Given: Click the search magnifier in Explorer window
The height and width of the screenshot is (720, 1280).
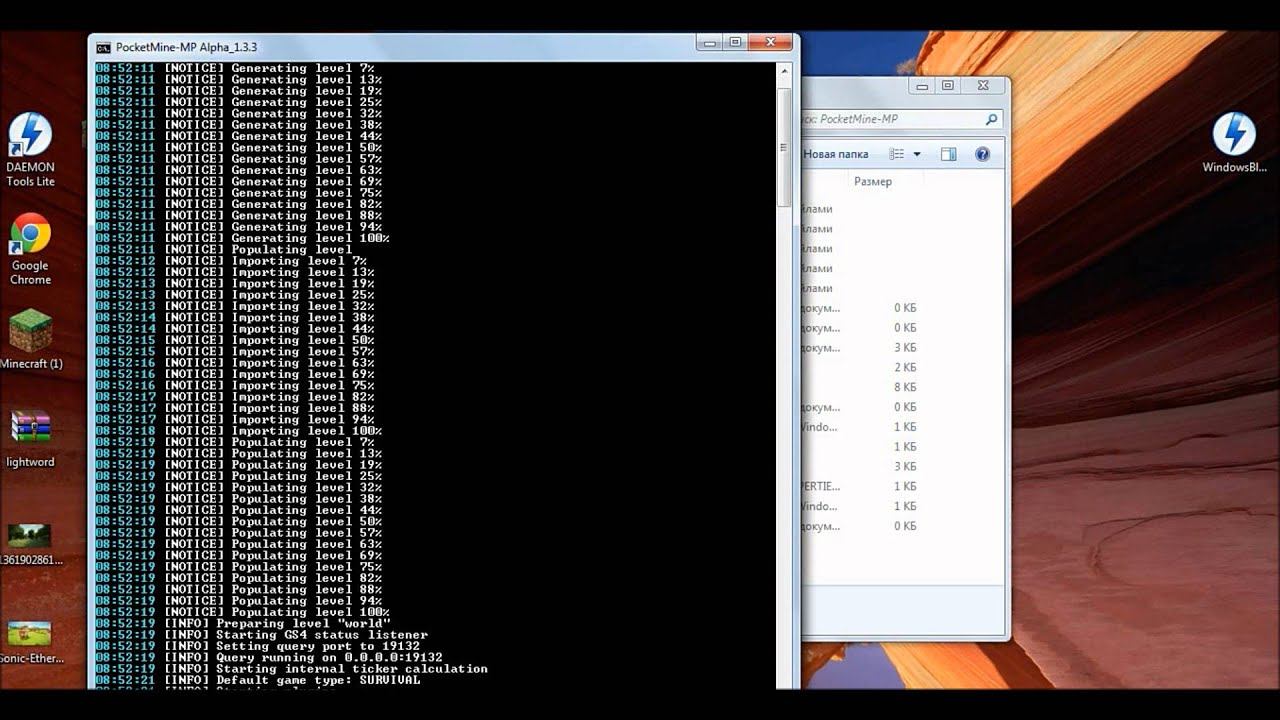Looking at the screenshot, I should [x=991, y=119].
